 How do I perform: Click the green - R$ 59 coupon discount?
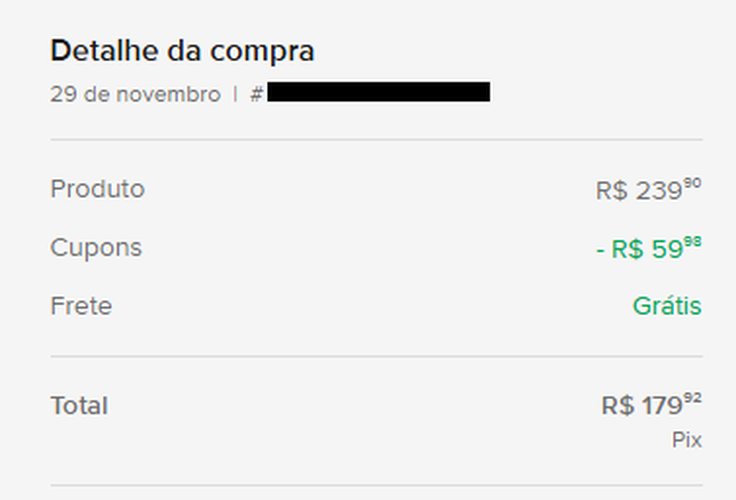click(639, 250)
